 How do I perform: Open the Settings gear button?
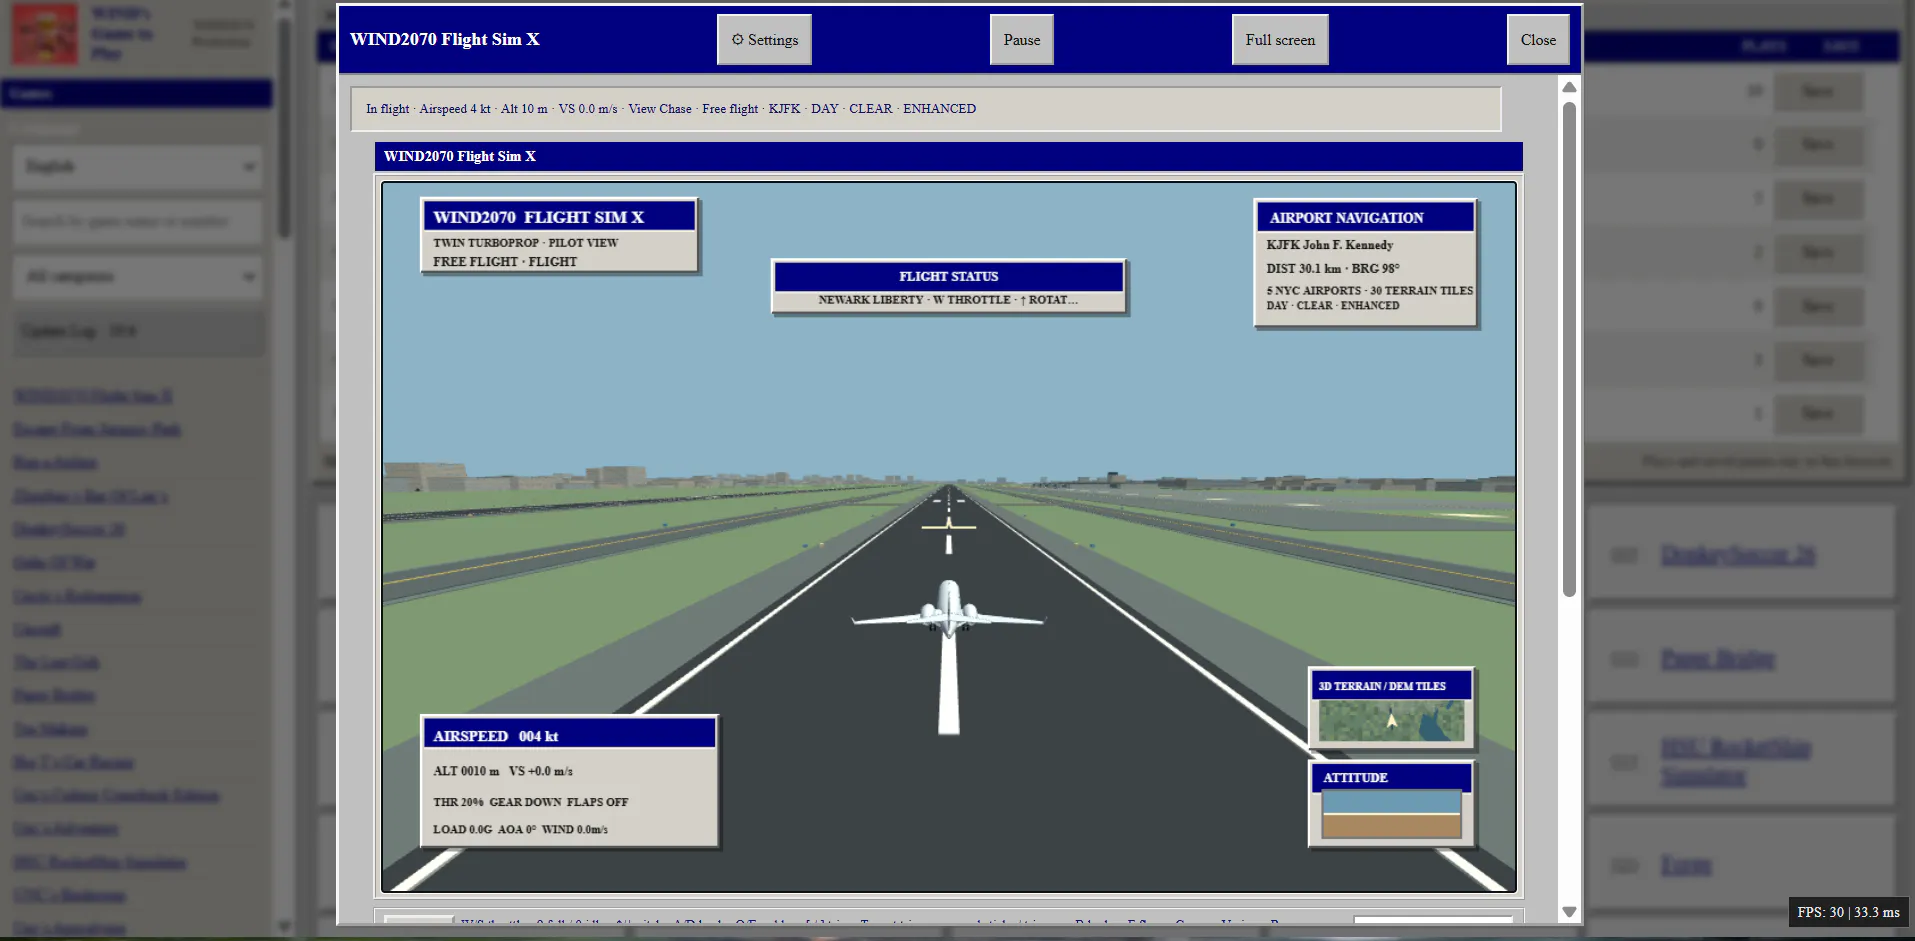tap(764, 40)
